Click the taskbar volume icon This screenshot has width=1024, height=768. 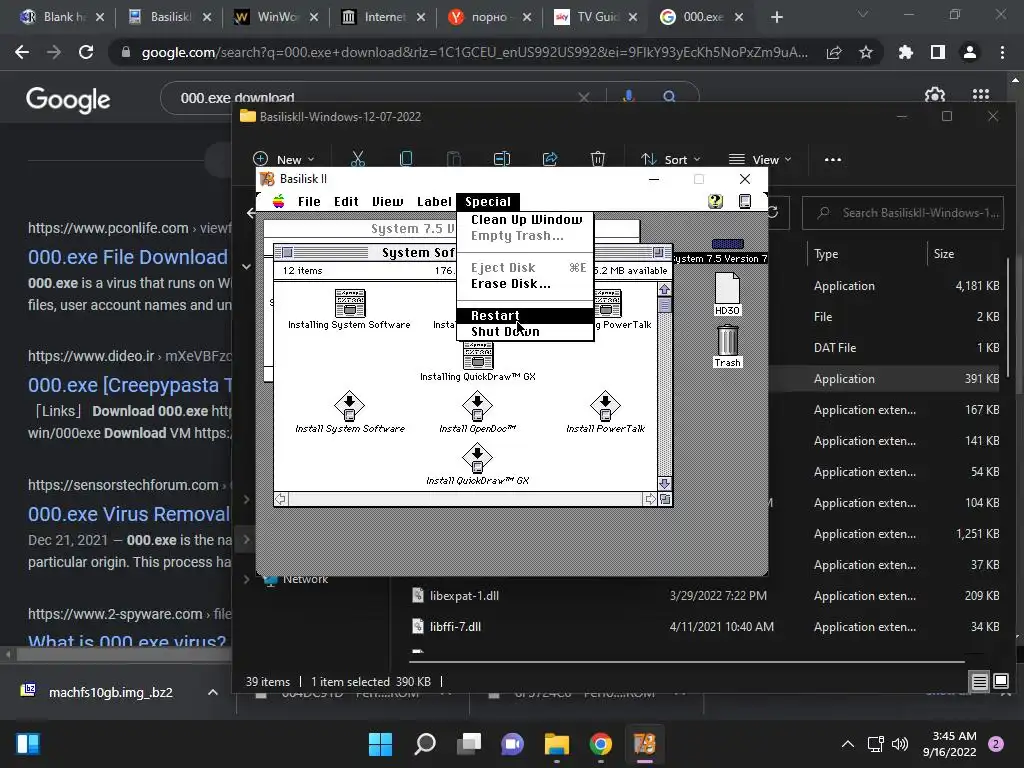[x=900, y=744]
